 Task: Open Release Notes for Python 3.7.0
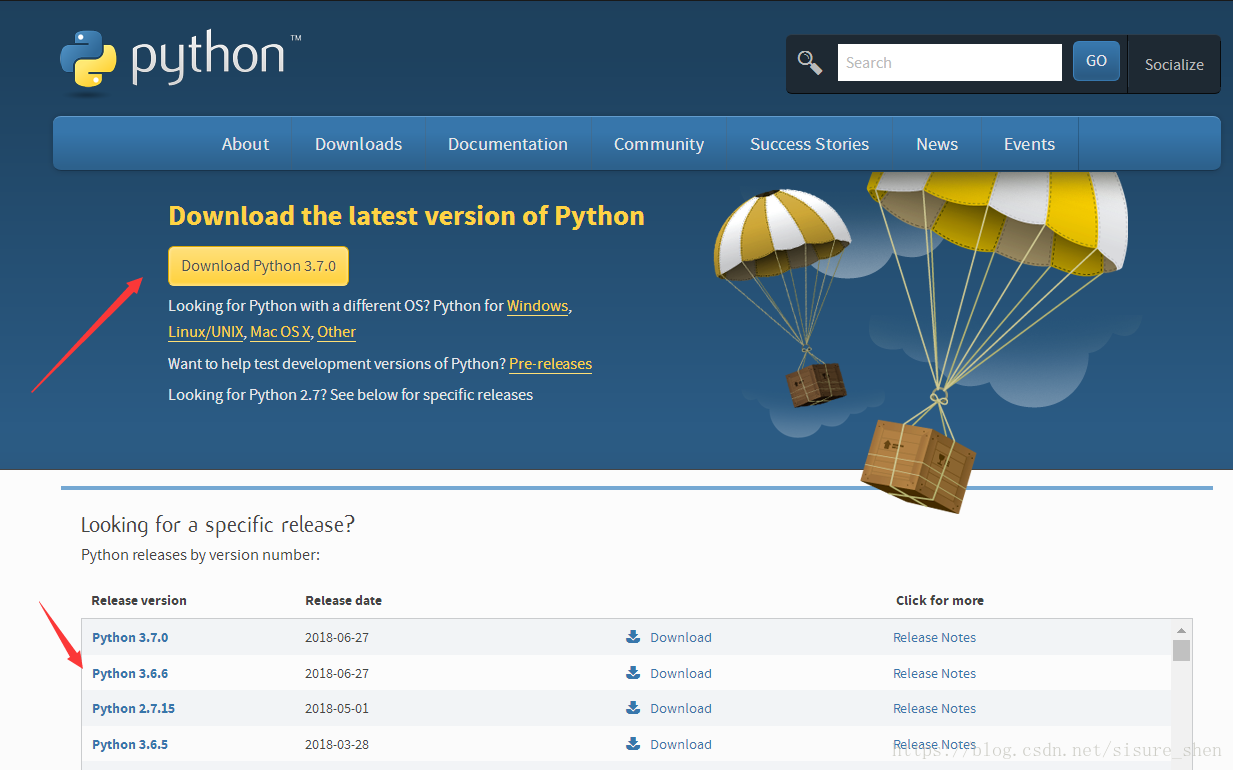click(x=935, y=637)
